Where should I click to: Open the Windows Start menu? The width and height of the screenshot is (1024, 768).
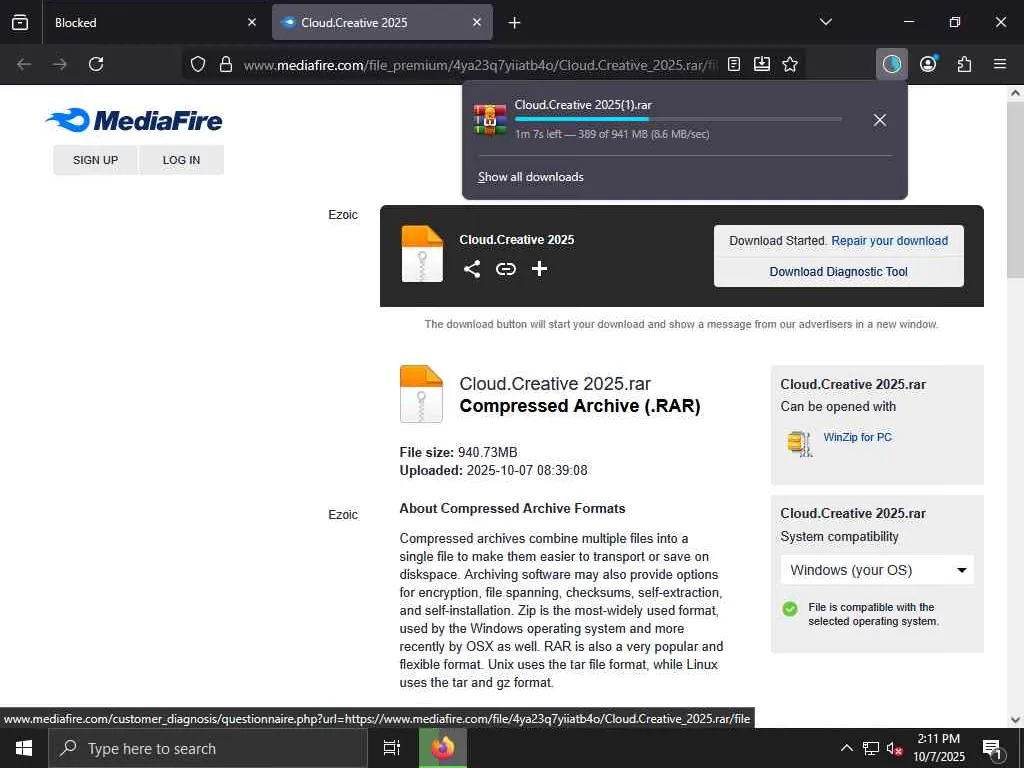24,748
